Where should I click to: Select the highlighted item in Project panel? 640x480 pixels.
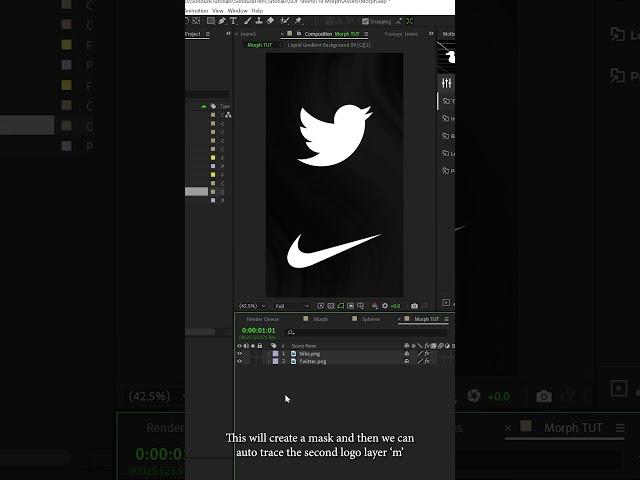(x=196, y=191)
